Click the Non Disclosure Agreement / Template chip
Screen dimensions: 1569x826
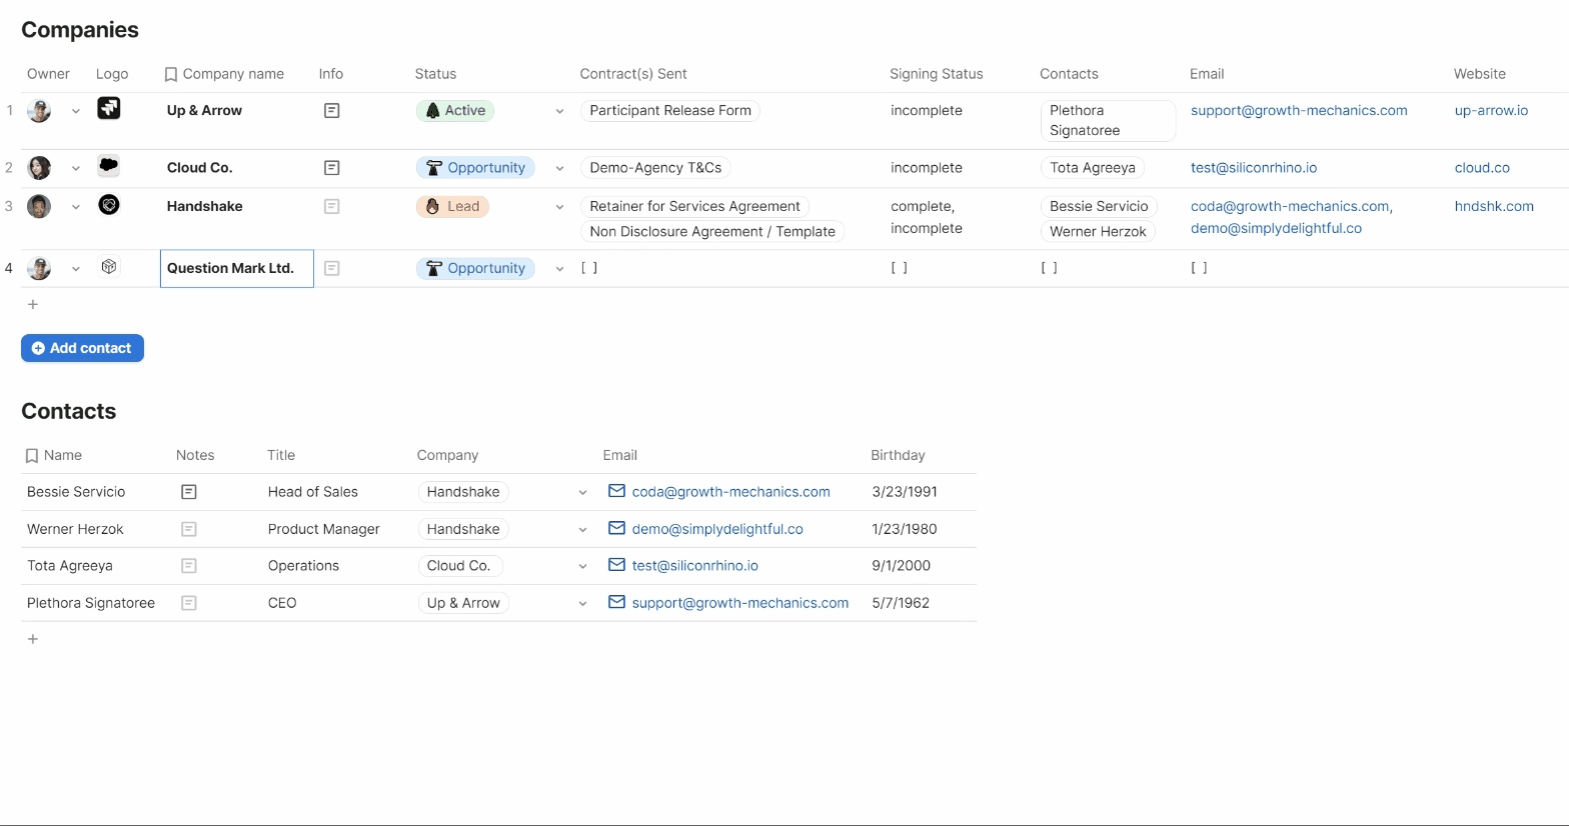coord(712,231)
